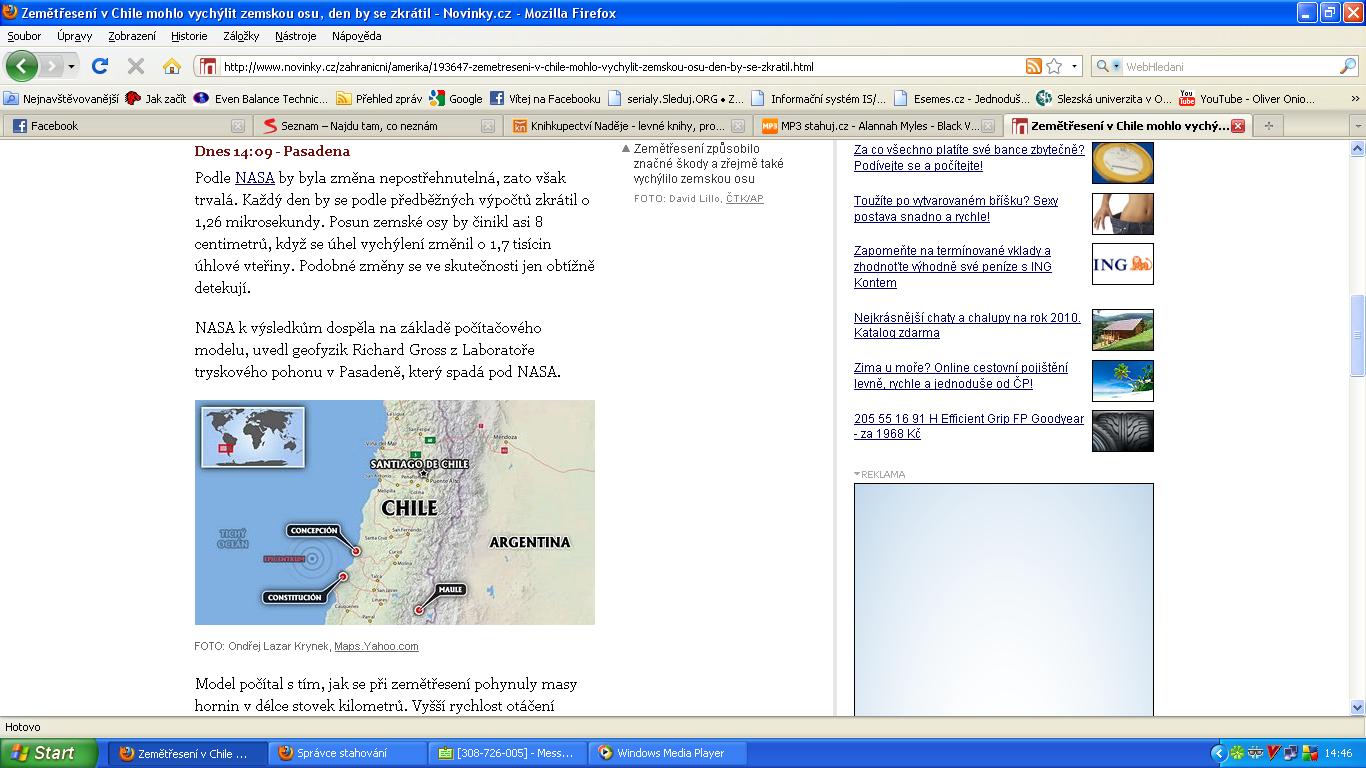Open the new tab button
1366x768 pixels.
(1268, 126)
